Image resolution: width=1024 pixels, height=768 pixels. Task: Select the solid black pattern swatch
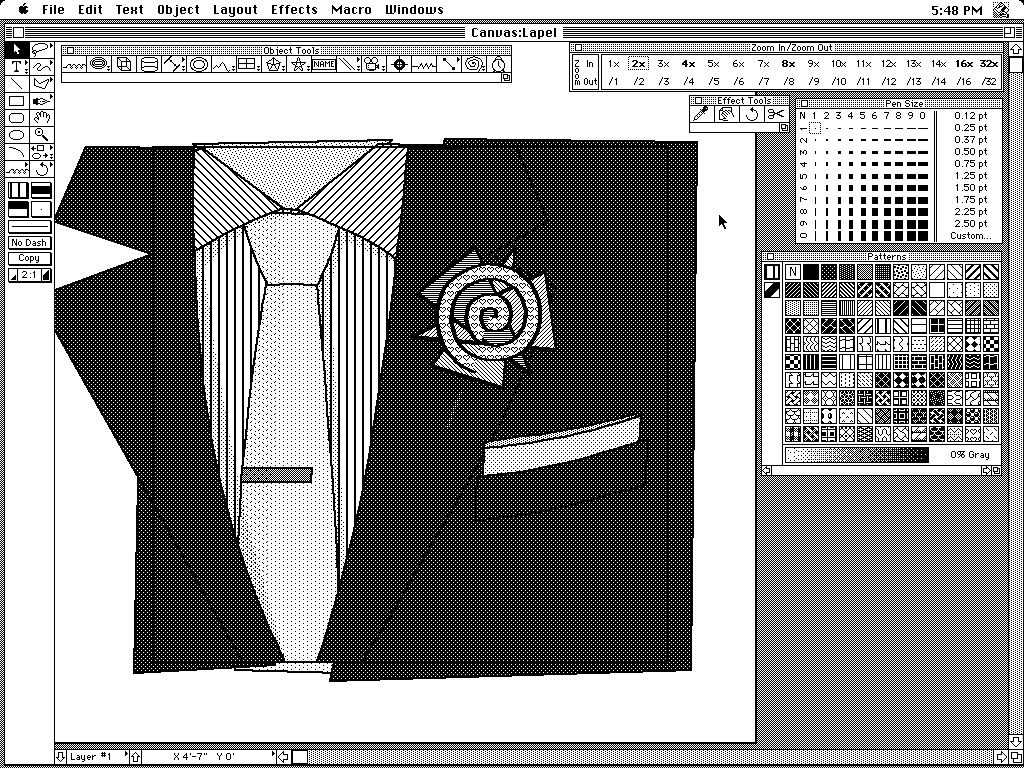click(x=811, y=272)
